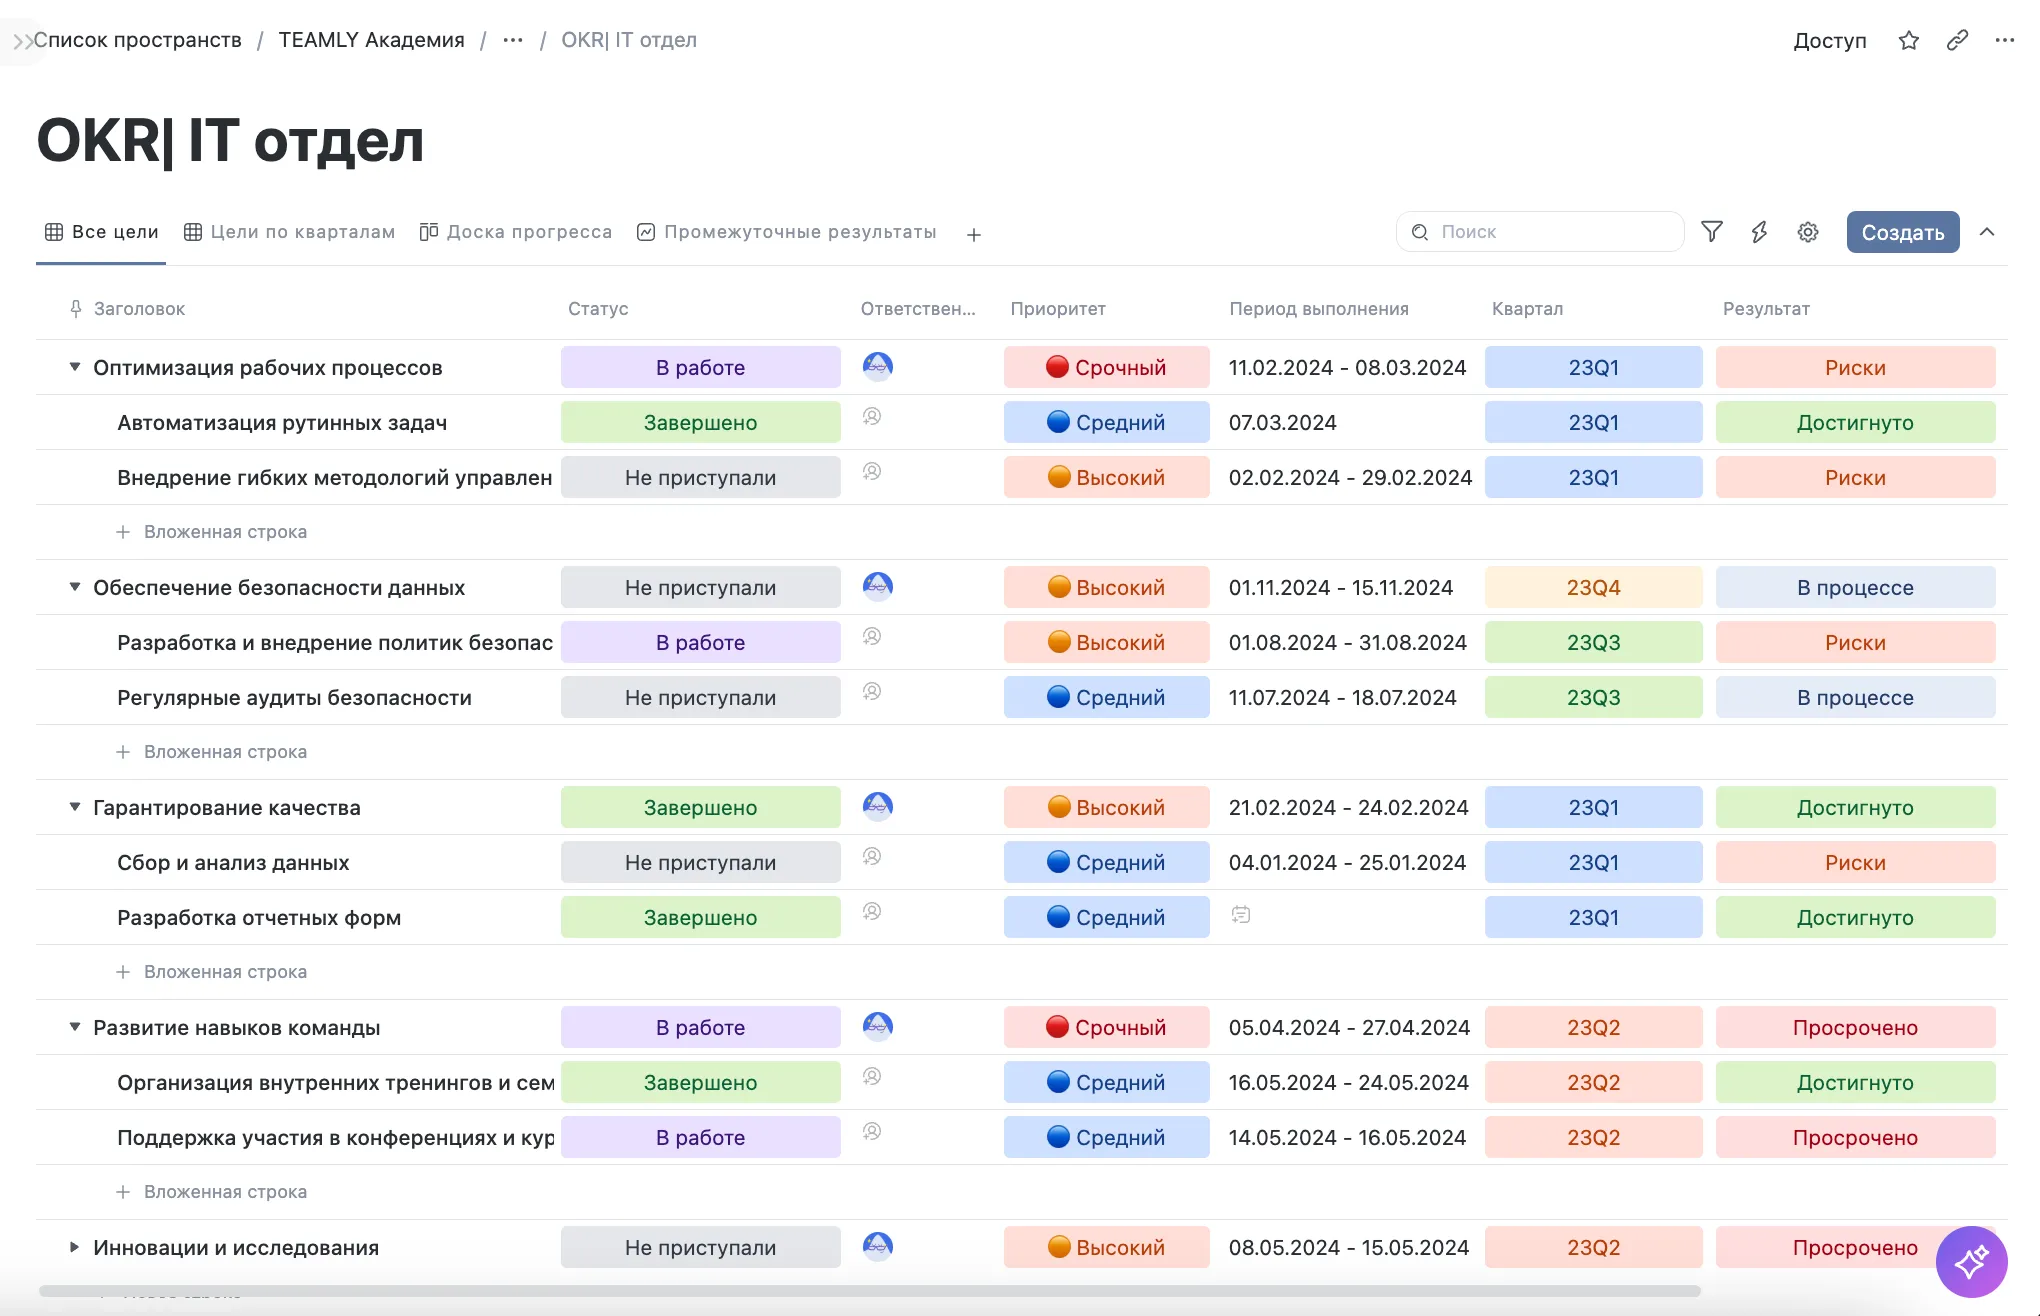Click the Поиск search field

[1540, 232]
